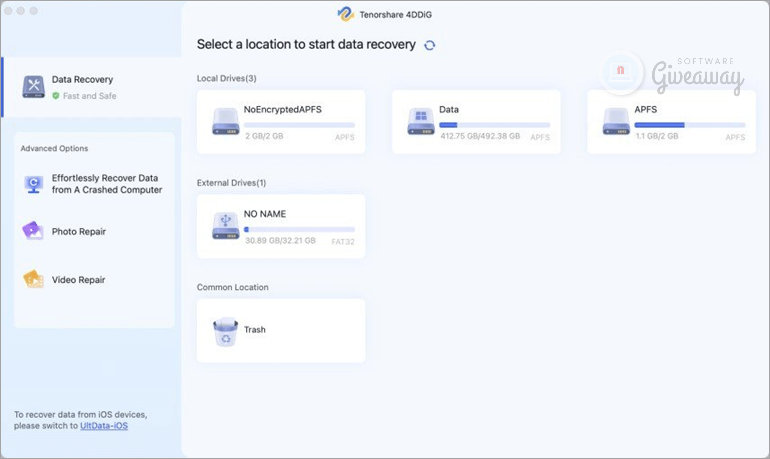Click the Trash bin icon

click(x=226, y=331)
